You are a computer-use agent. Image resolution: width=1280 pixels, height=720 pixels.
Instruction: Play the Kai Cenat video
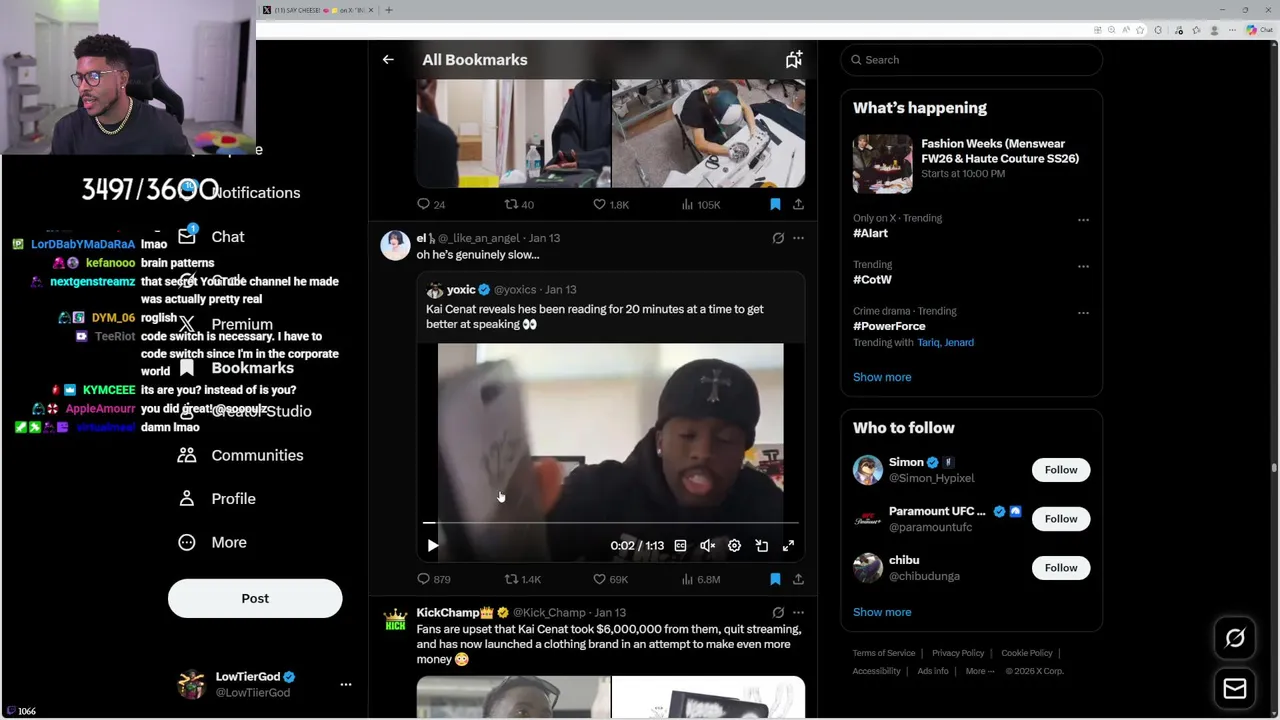432,545
